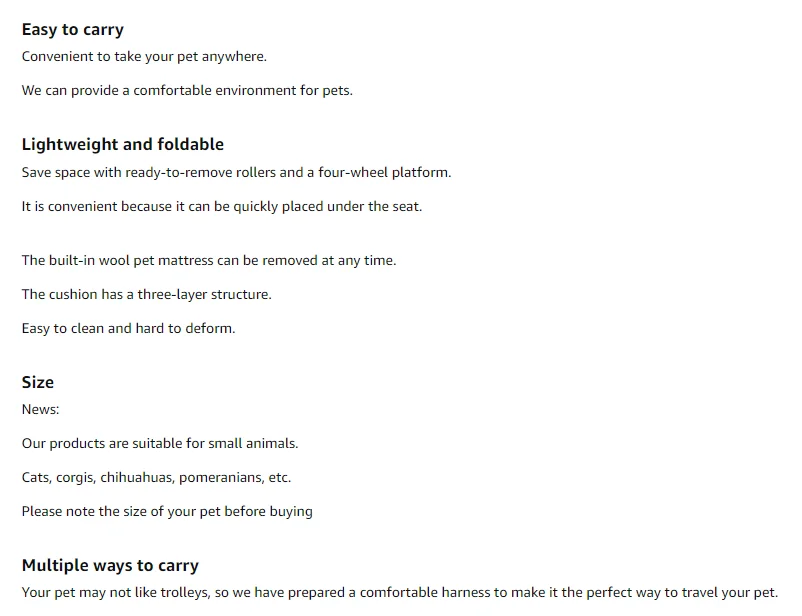Image resolution: width=802 pixels, height=616 pixels.
Task: Click the sentence about placing under the seat
Action: (222, 207)
